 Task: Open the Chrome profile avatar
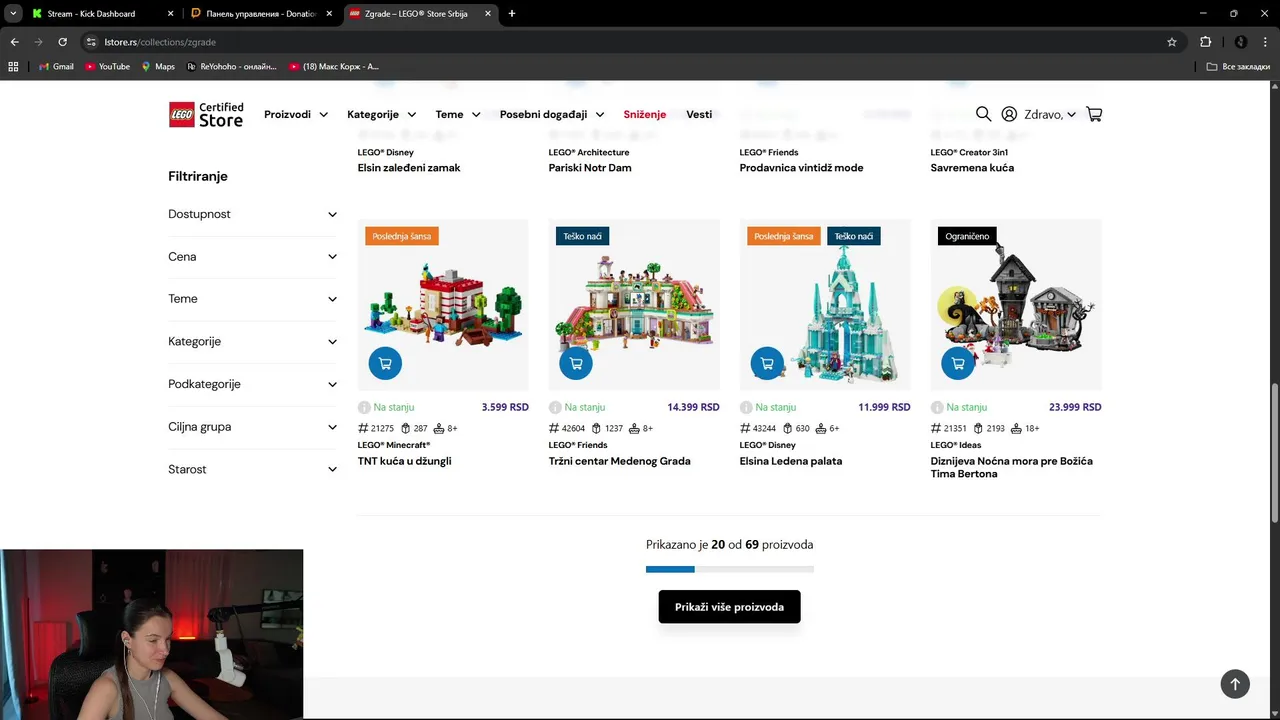1241,42
